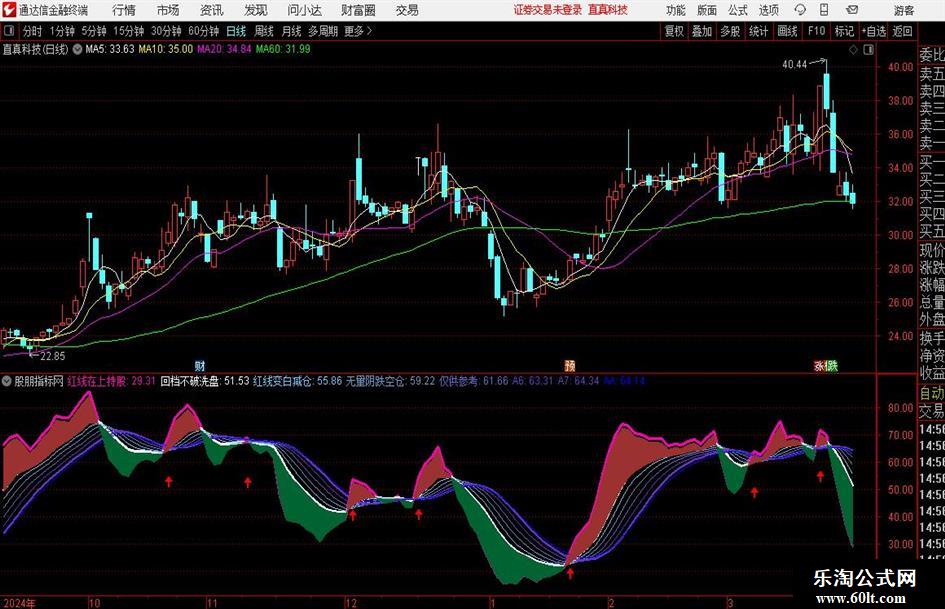
Task: Open the customer service headset icon
Action: pyautogui.click(x=800, y=10)
